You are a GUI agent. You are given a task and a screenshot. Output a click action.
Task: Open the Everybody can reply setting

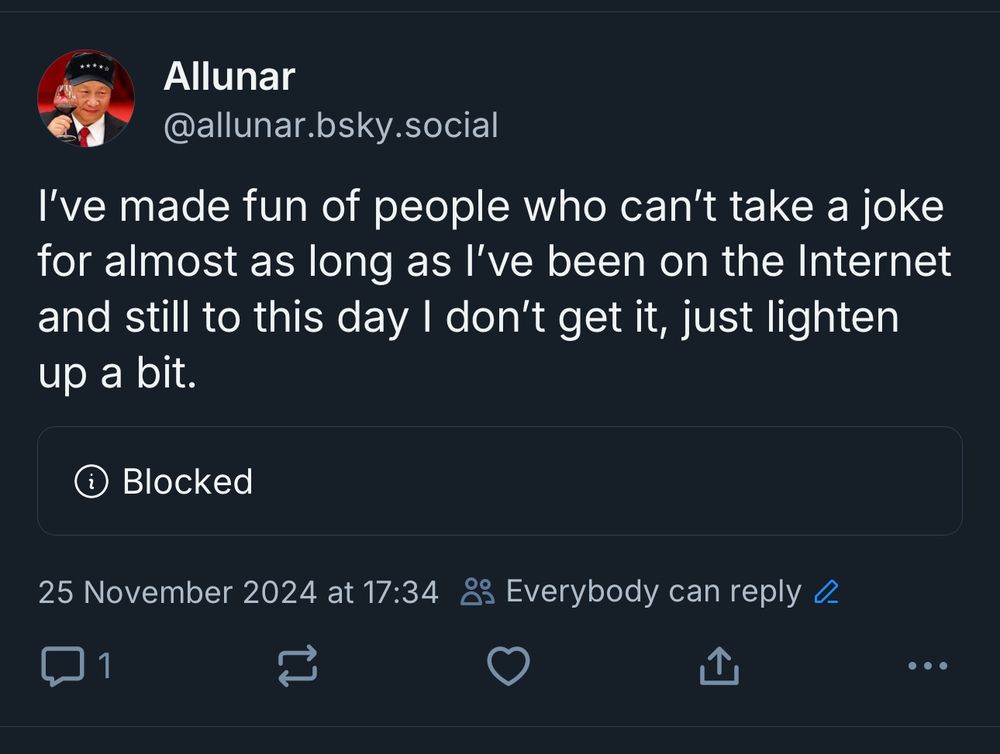653,592
